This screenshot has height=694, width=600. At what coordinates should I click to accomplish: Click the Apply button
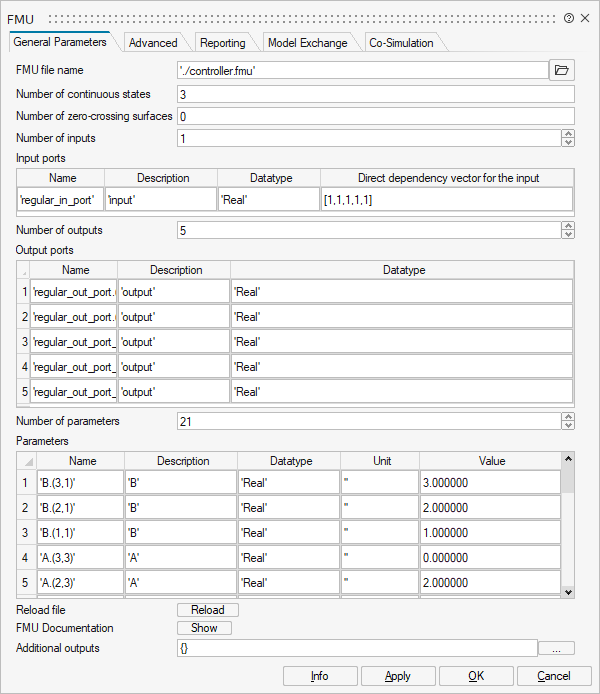(398, 676)
